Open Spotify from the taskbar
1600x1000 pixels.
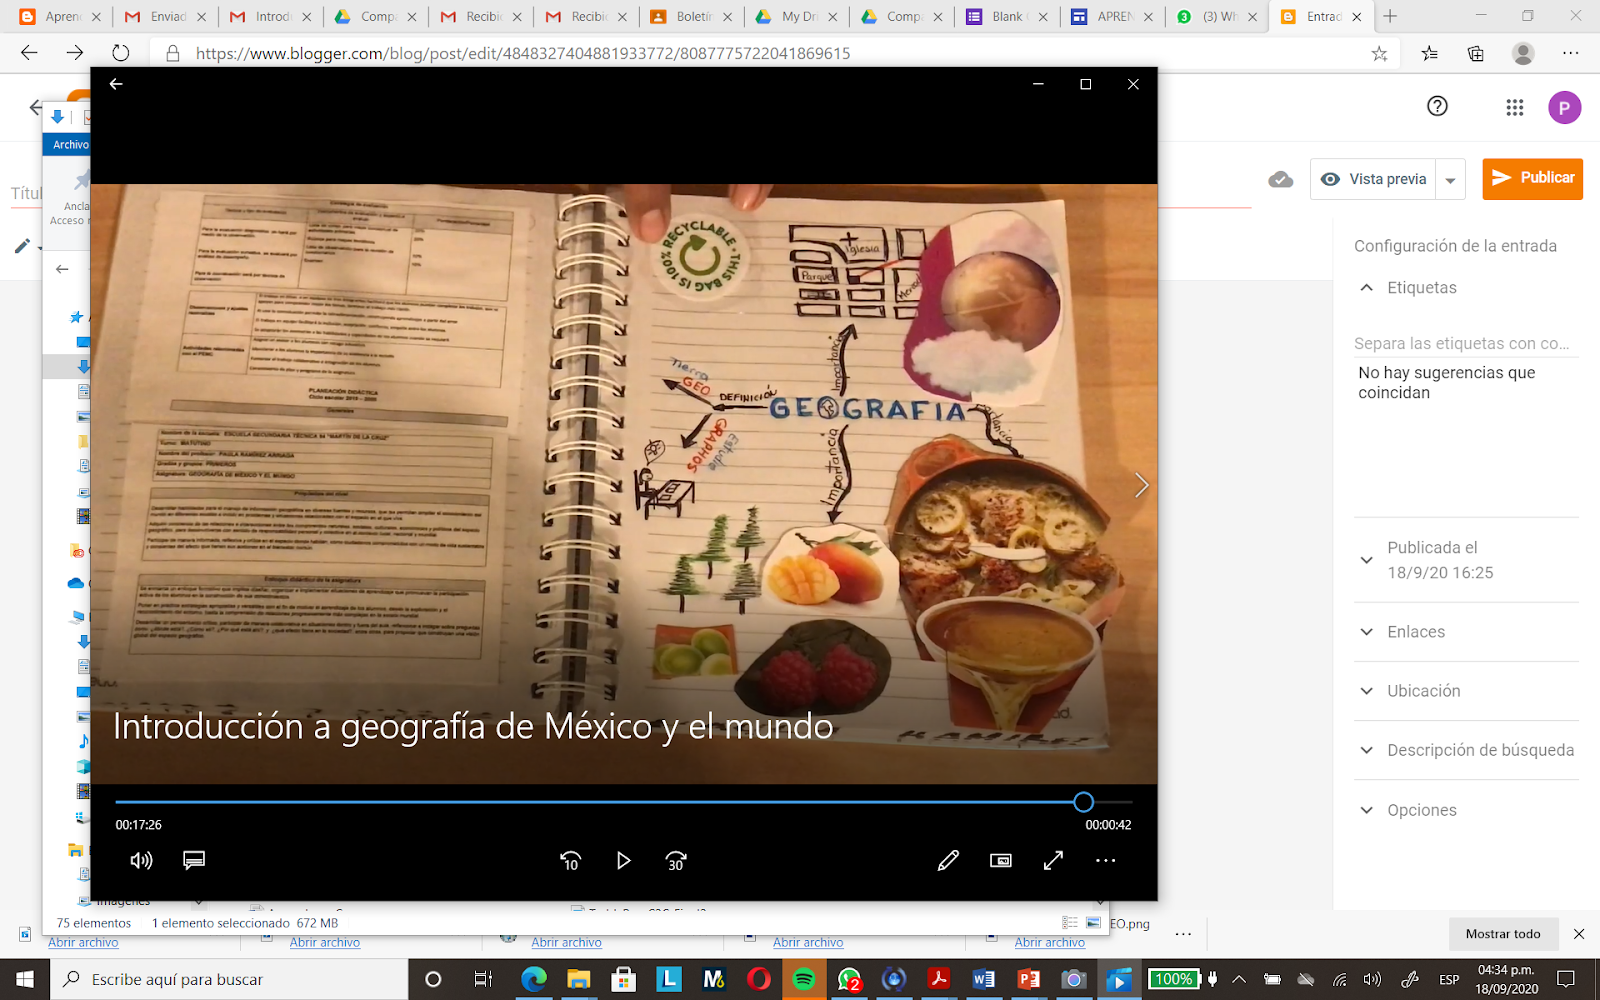[x=803, y=979]
